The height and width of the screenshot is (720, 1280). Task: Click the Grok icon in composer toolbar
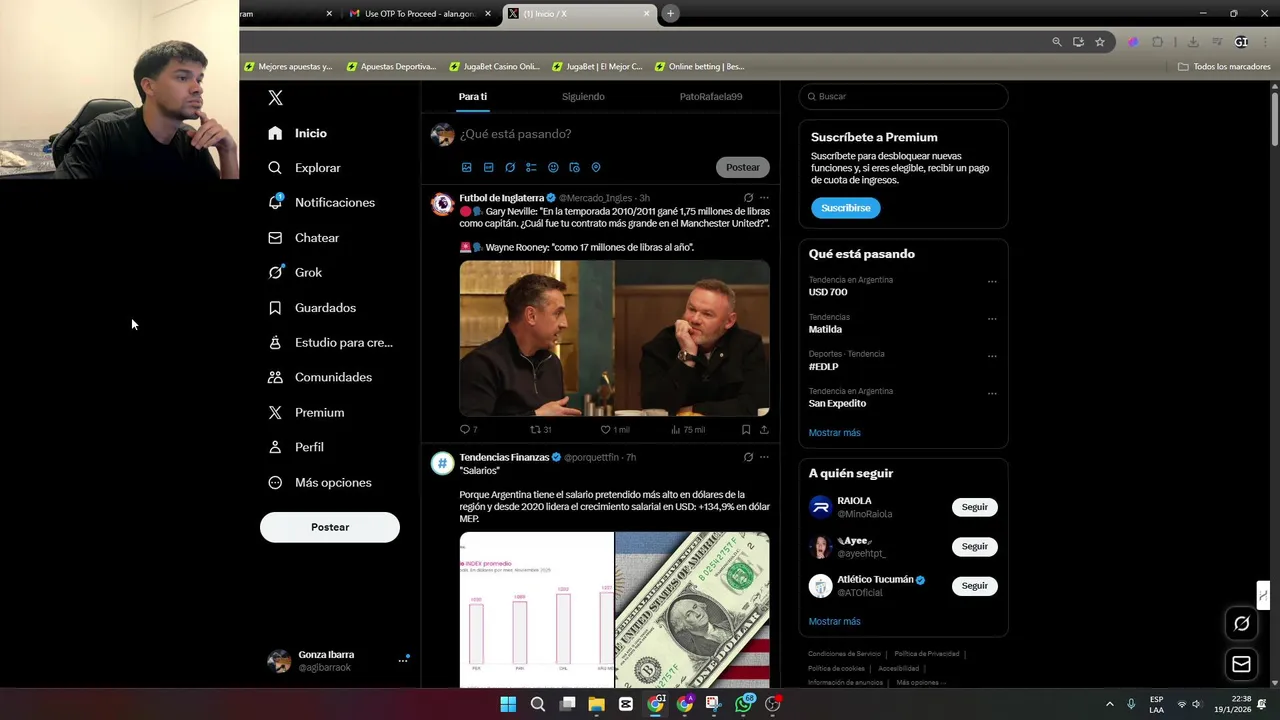(510, 167)
